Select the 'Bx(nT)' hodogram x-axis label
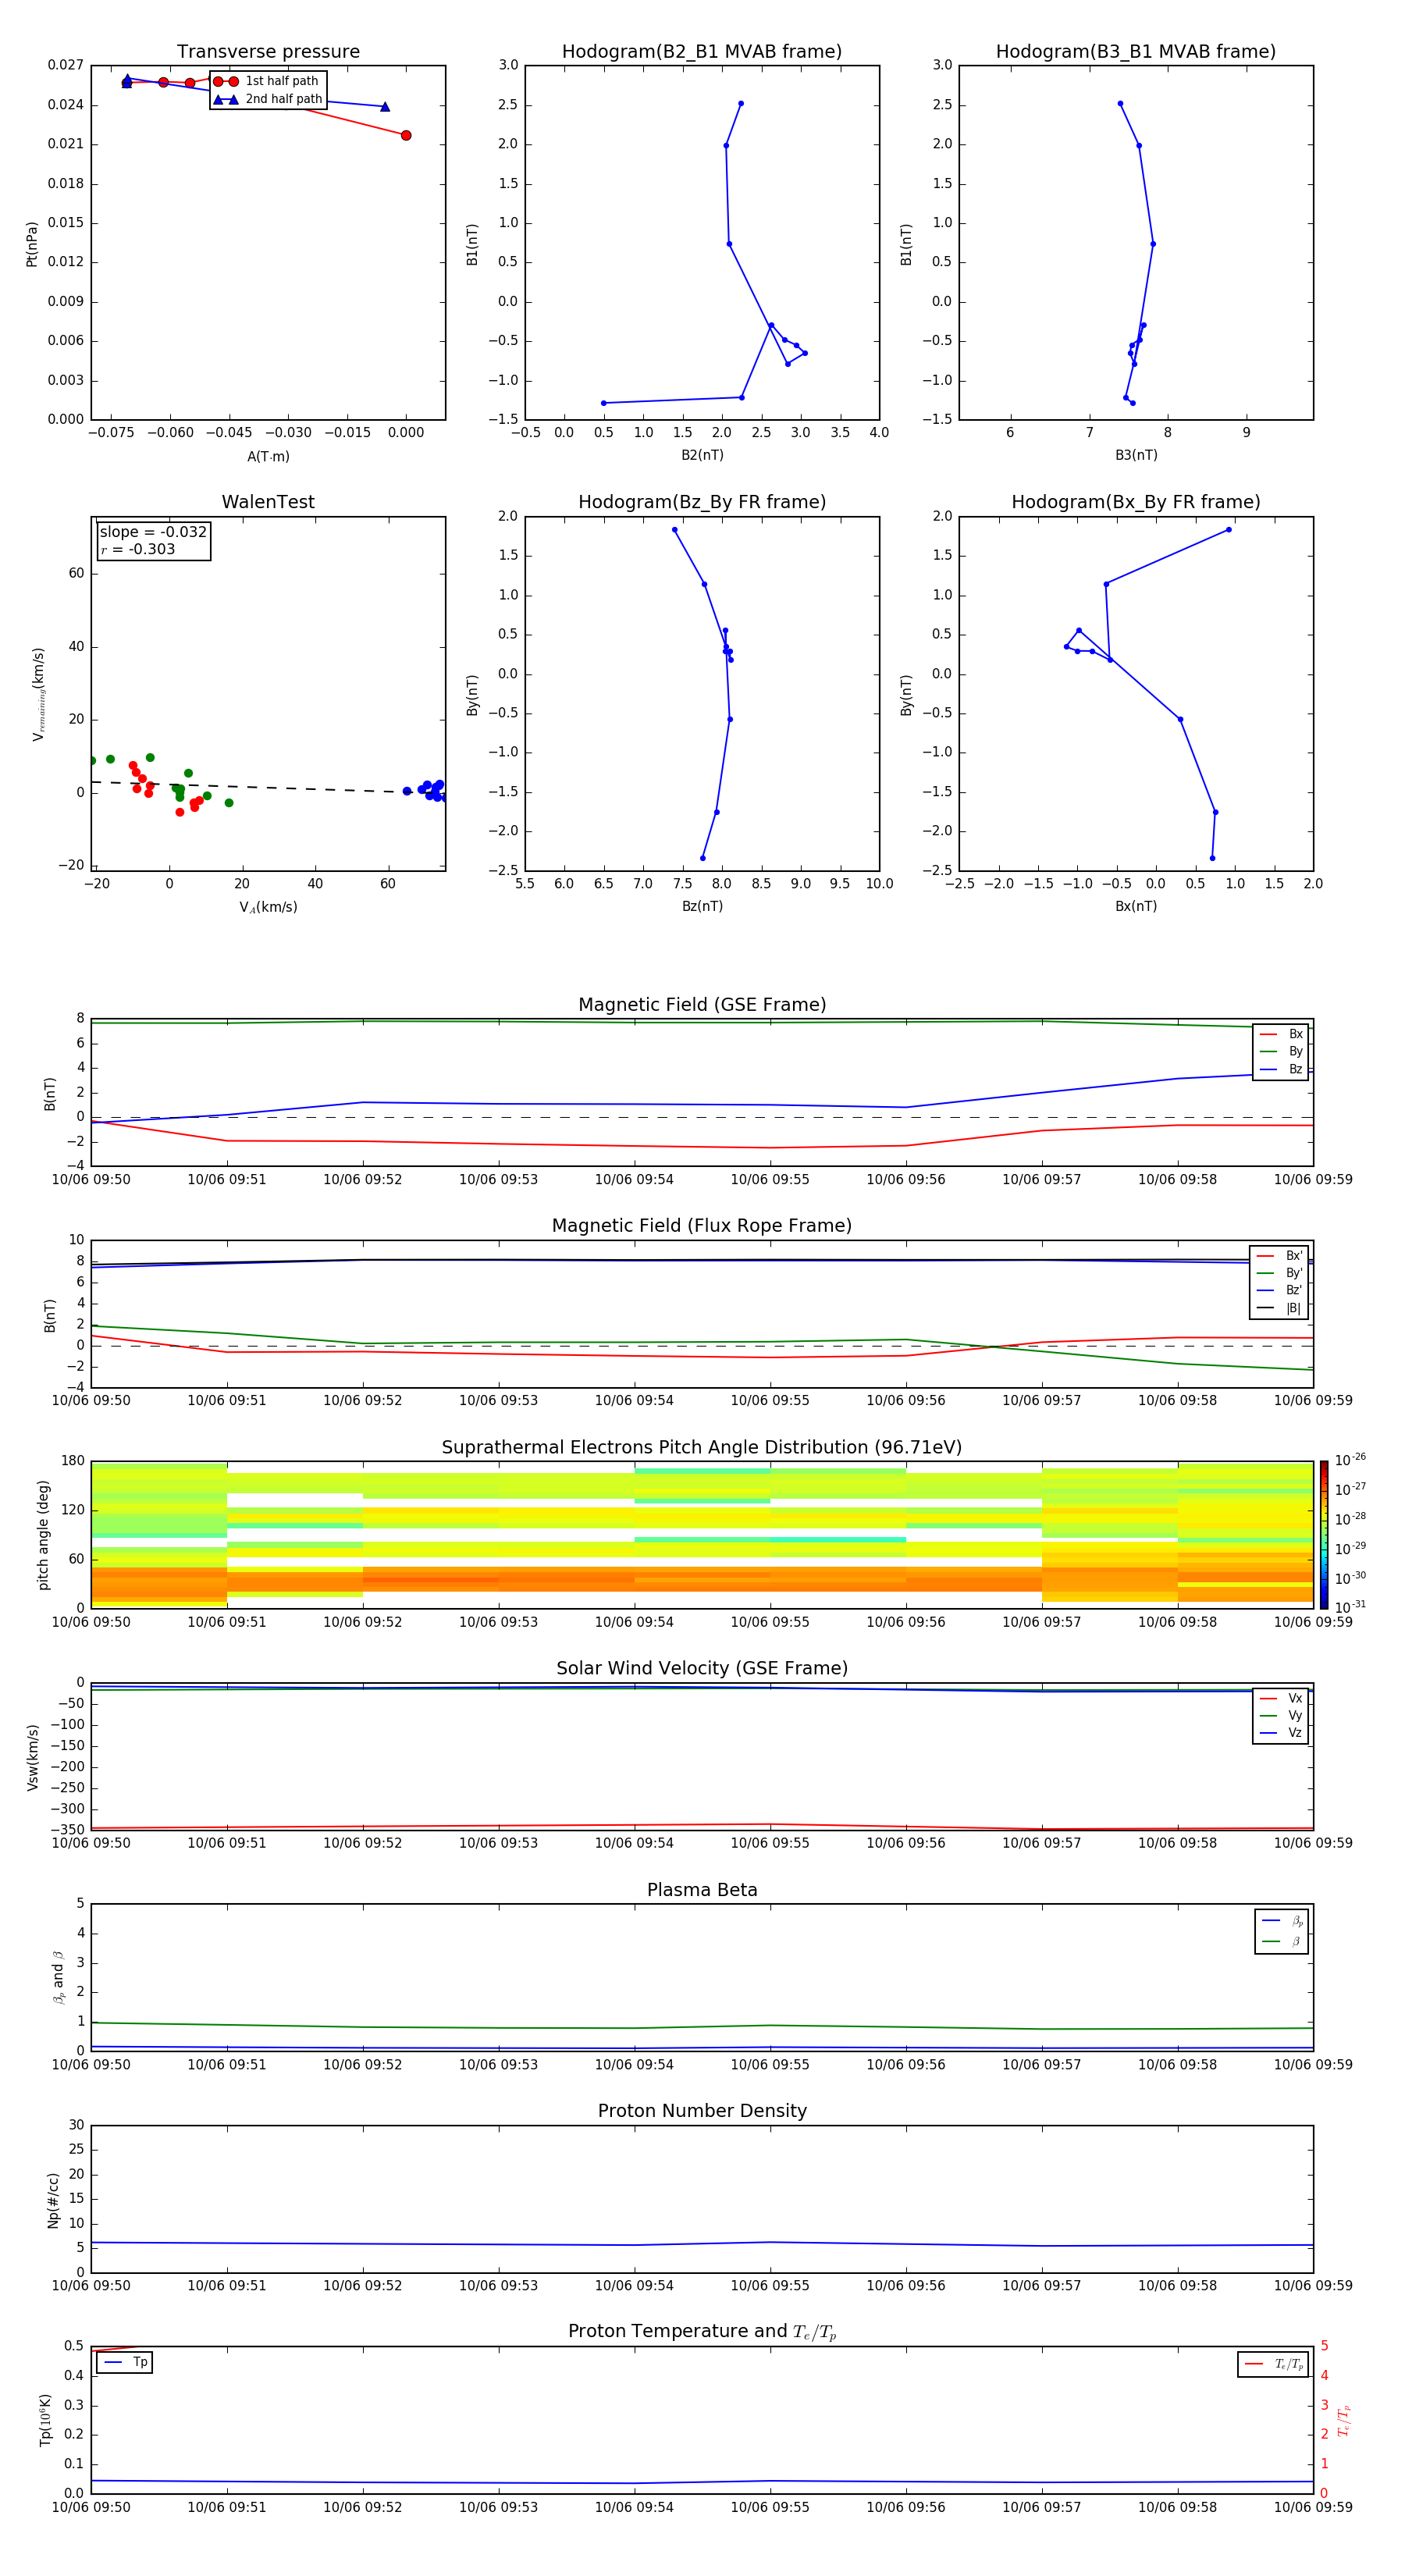 point(1136,906)
